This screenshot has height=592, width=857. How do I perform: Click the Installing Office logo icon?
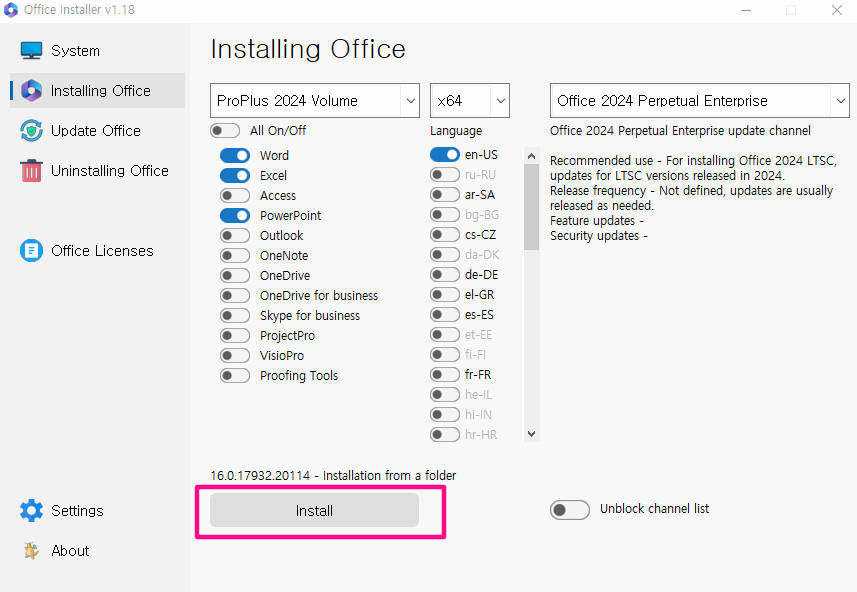(31, 90)
